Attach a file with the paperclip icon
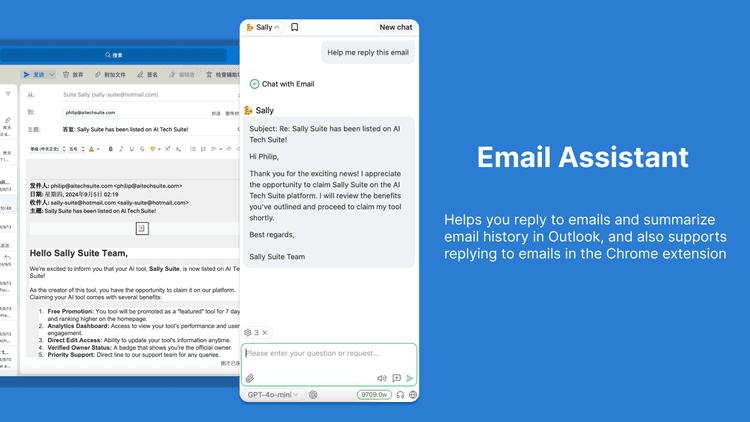750x422 pixels. tap(250, 379)
